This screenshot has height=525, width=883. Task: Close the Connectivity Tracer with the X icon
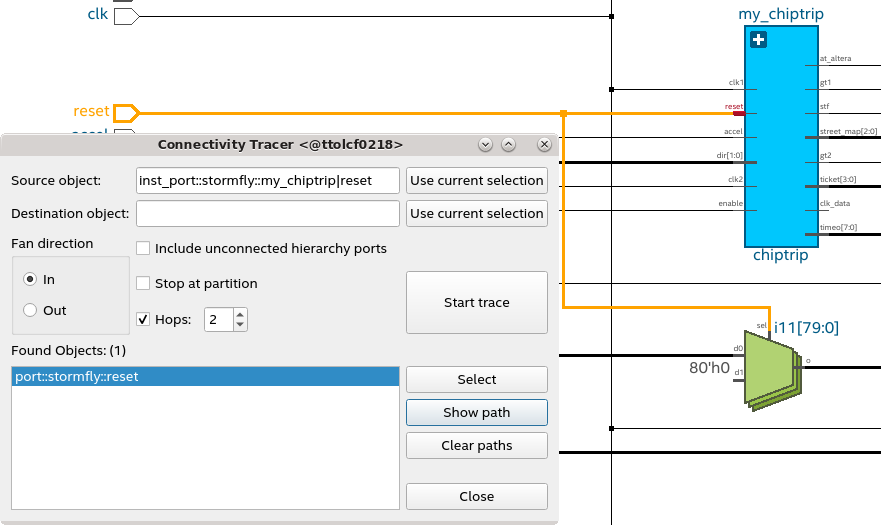[x=544, y=145]
